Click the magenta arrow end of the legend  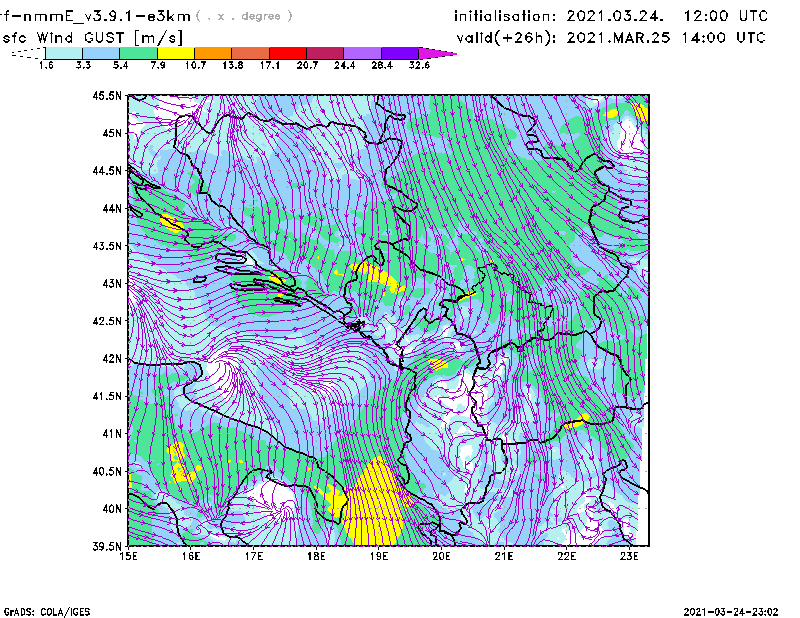tap(437, 53)
